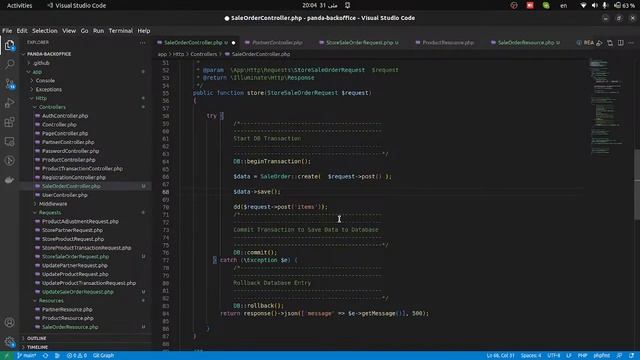The width and height of the screenshot is (640, 360).
Task: Open the Search view in the activity bar
Action: [9, 64]
